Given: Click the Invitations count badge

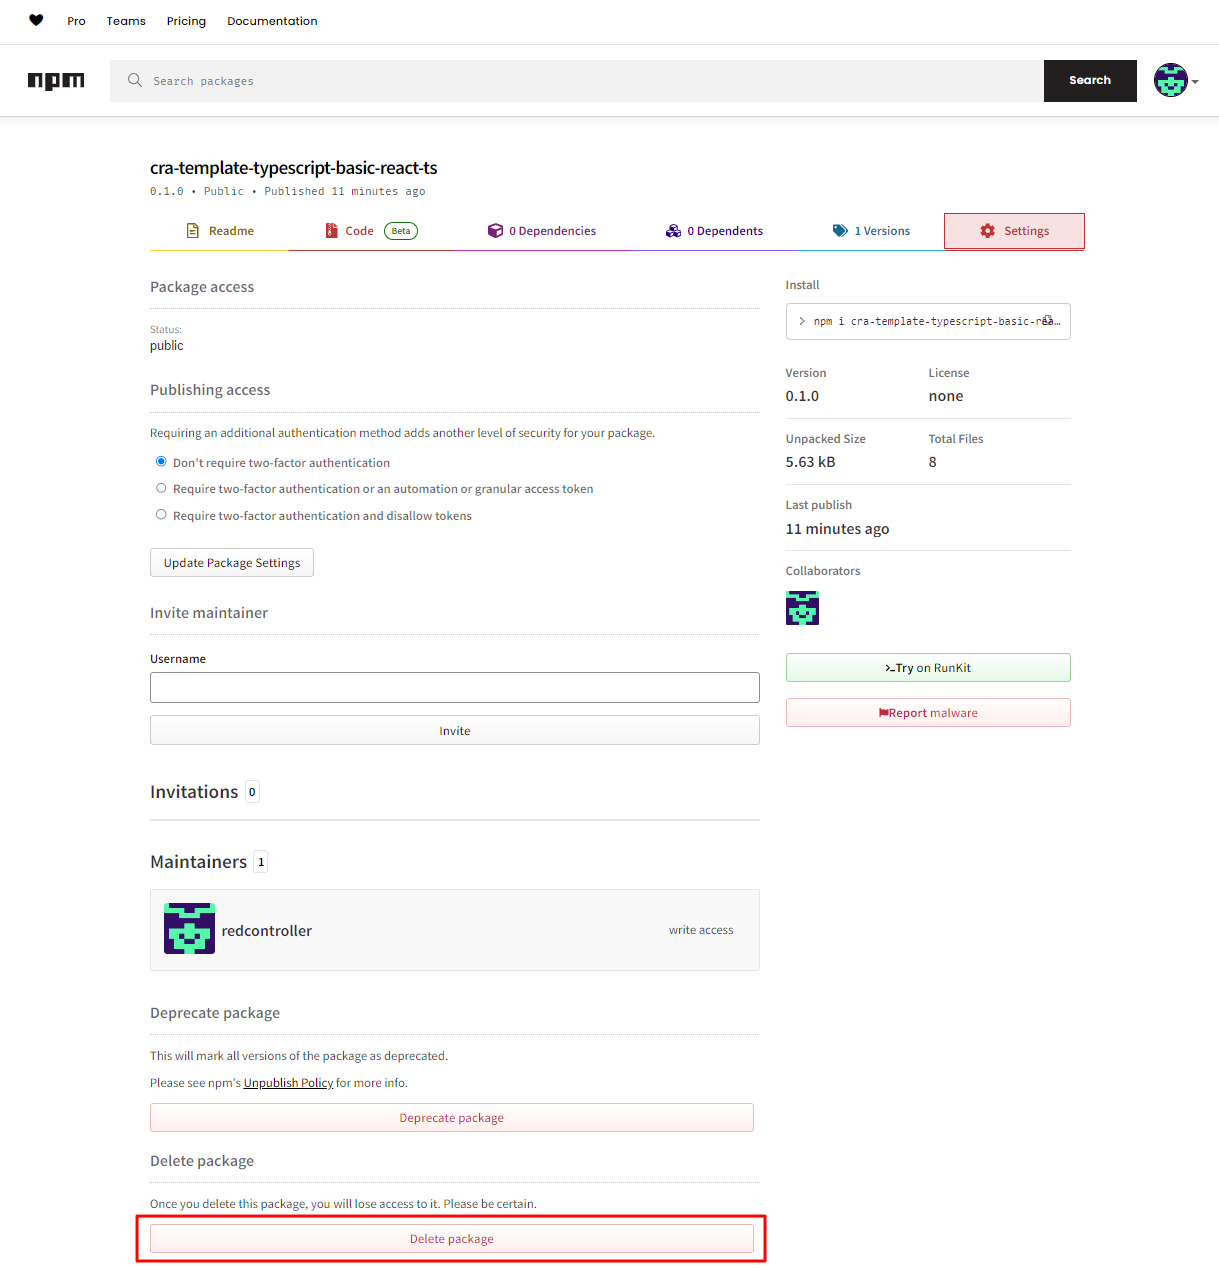Looking at the screenshot, I should coord(252,792).
